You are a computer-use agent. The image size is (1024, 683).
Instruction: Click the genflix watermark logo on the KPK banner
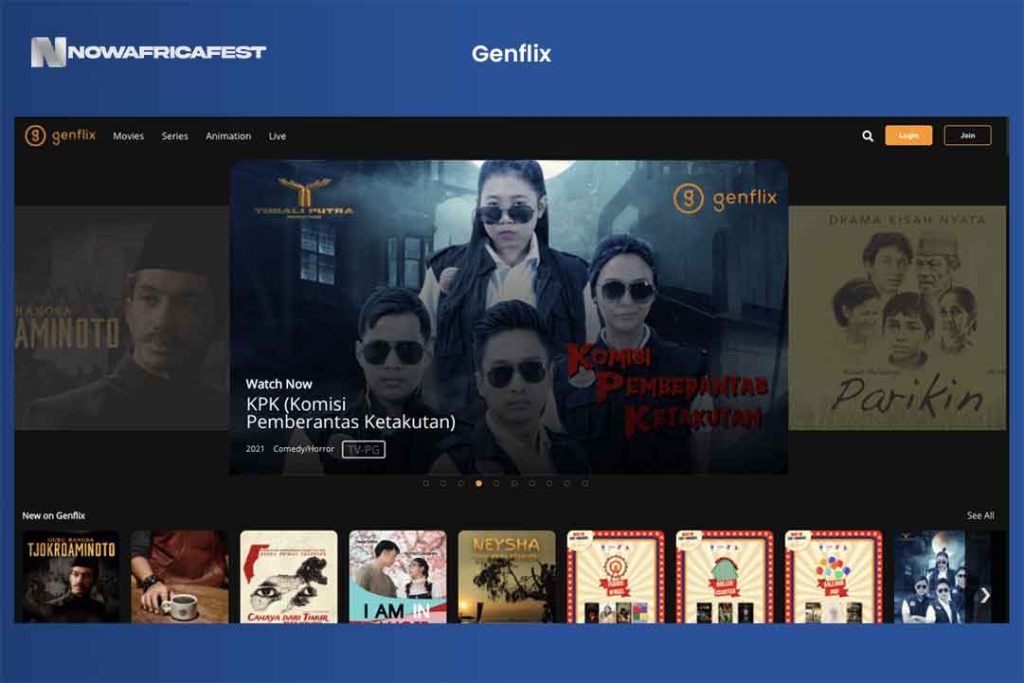coord(725,198)
